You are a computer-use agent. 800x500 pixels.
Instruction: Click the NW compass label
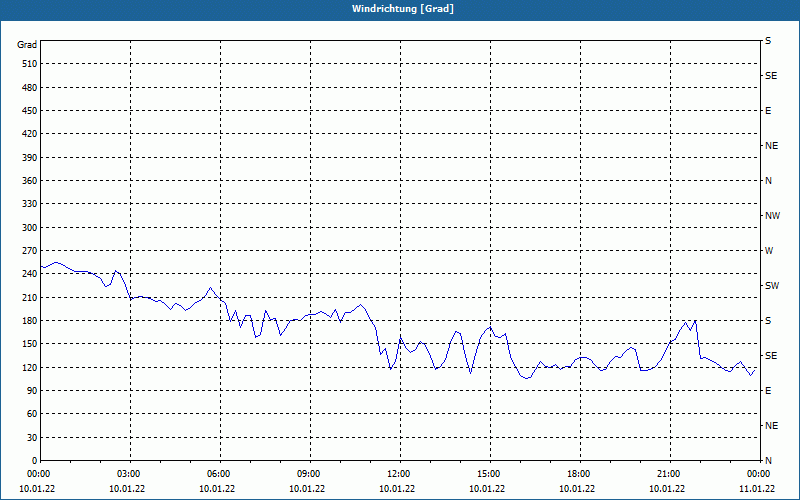coord(772,216)
